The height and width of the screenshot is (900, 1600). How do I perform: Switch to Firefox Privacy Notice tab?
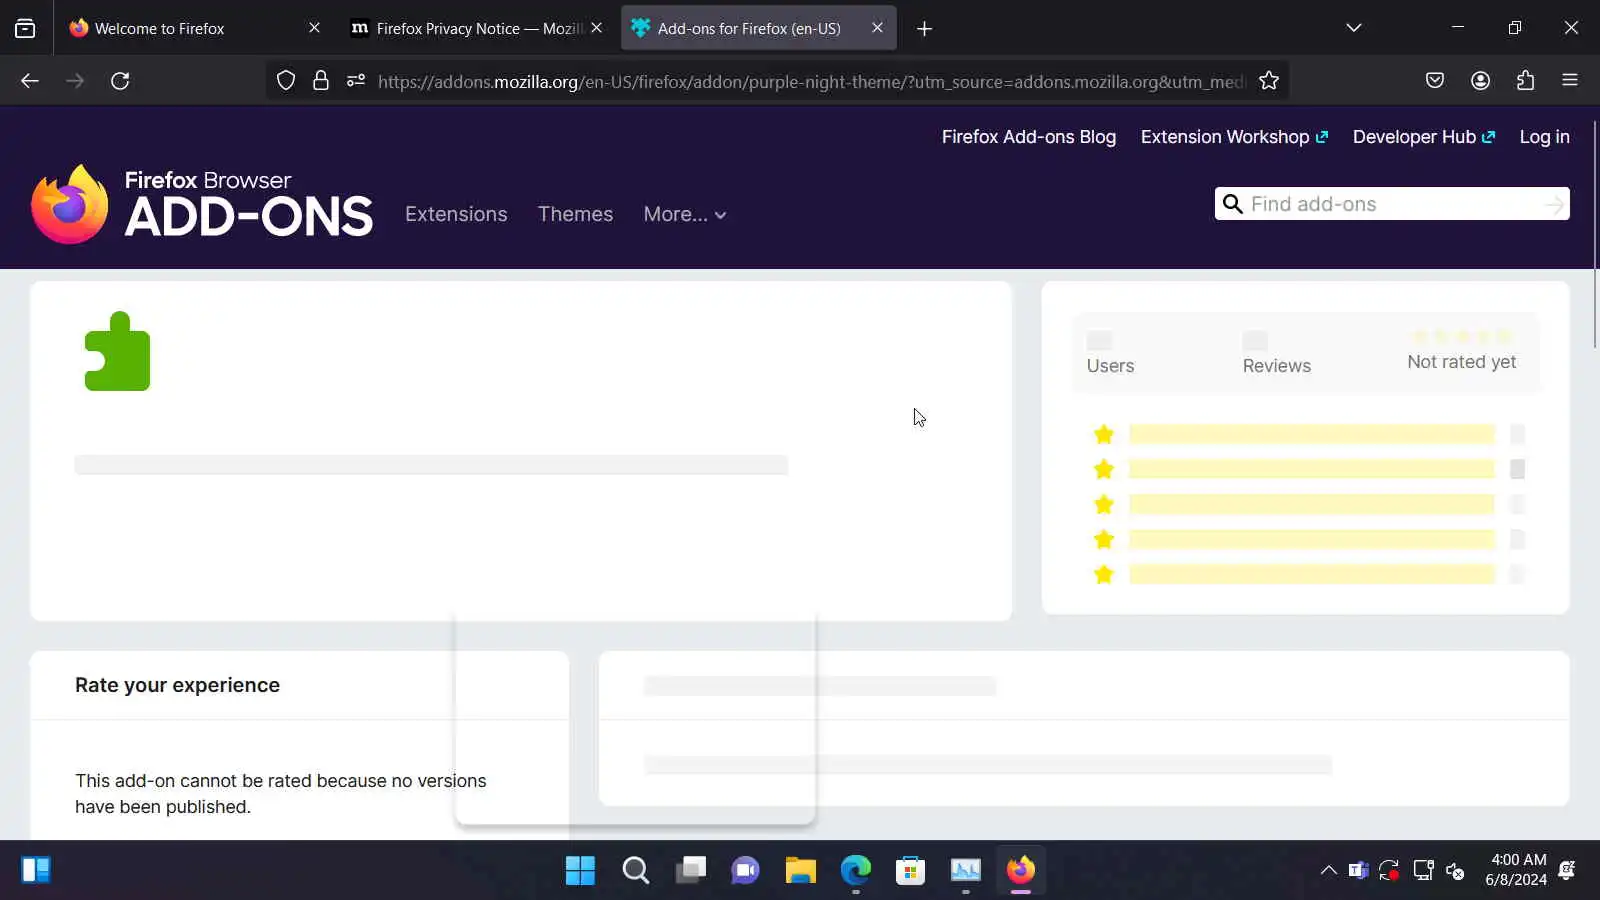click(x=478, y=28)
